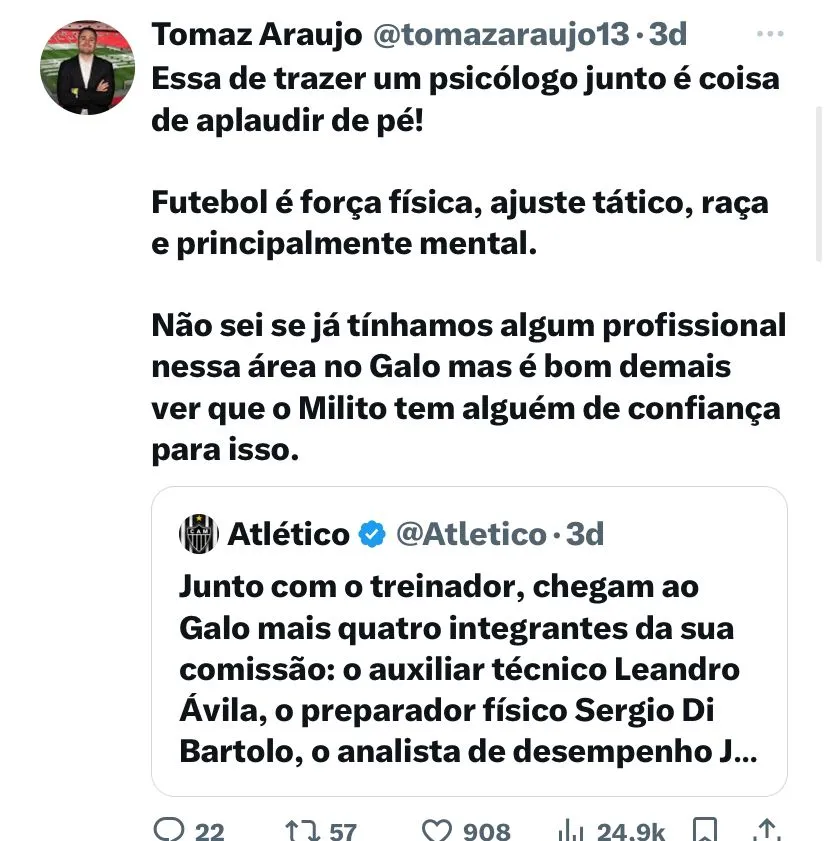Open the three-dot more options menu
This screenshot has width=828, height=841.
coord(769,35)
